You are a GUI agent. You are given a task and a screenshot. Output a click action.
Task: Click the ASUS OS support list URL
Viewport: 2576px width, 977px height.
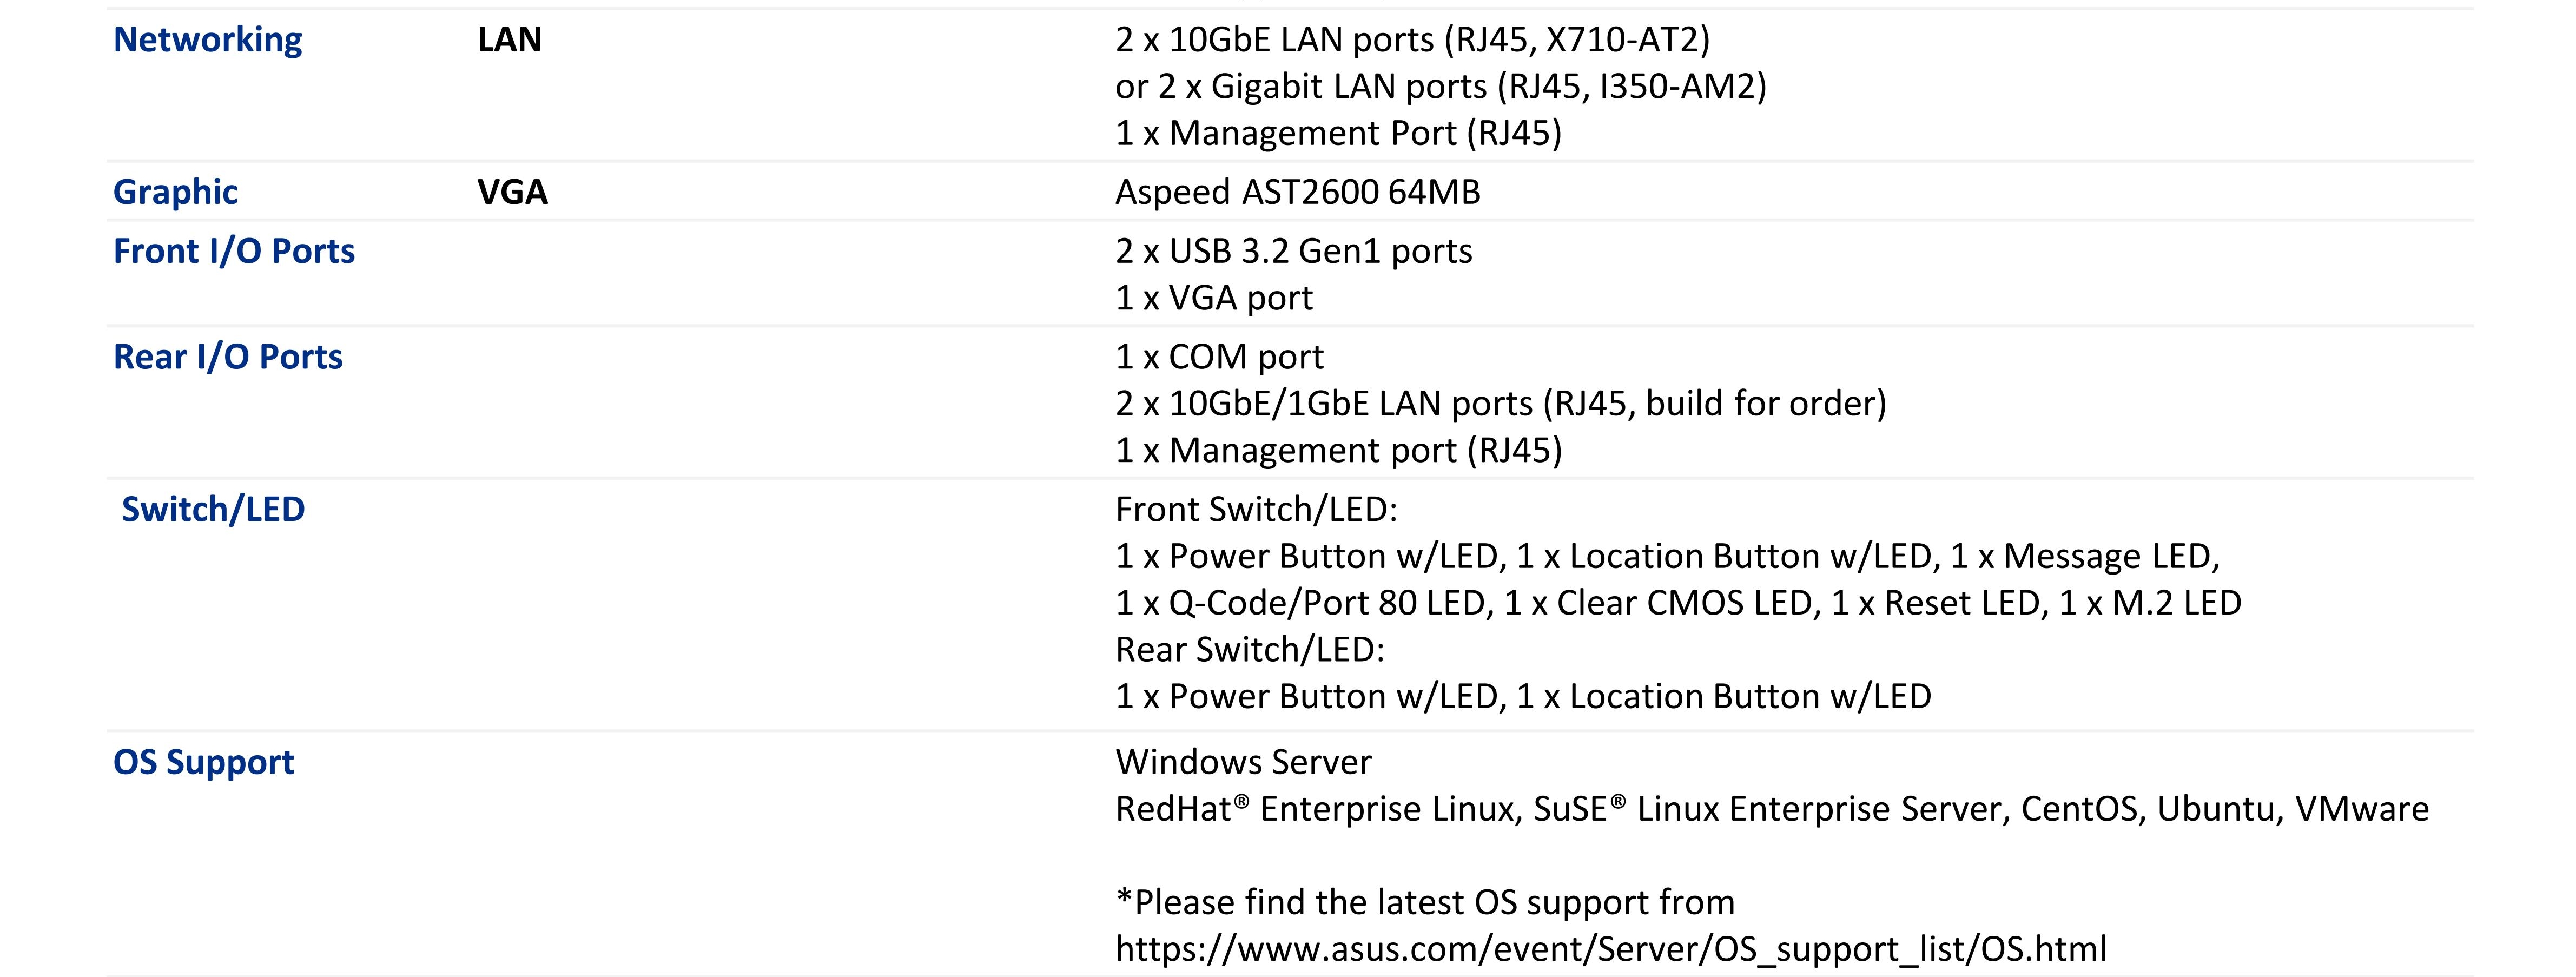pos(1611,948)
